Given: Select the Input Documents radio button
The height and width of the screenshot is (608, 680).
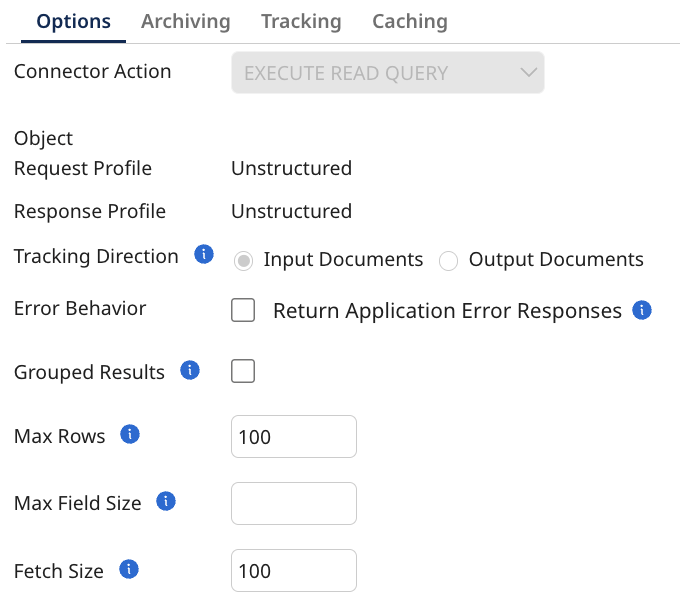Looking at the screenshot, I should pyautogui.click(x=243, y=260).
